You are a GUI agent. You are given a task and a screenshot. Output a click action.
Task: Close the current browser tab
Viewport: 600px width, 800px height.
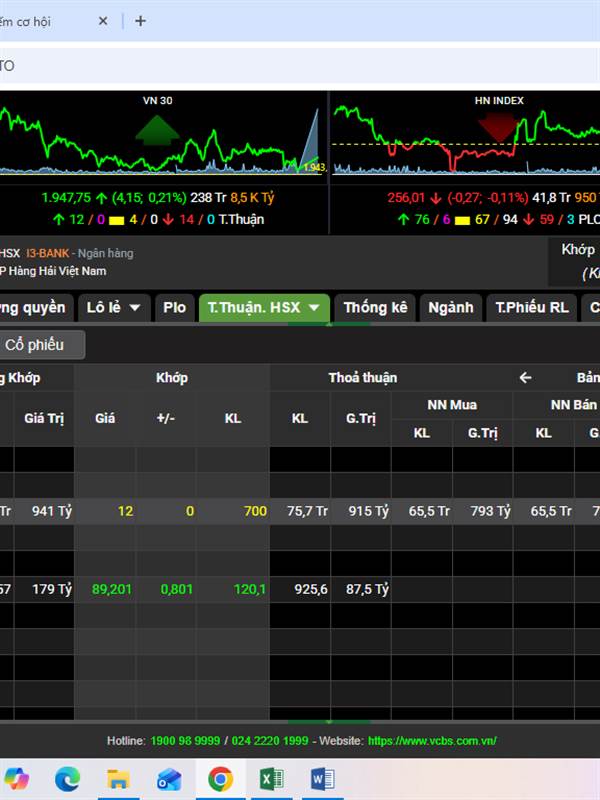click(x=103, y=21)
